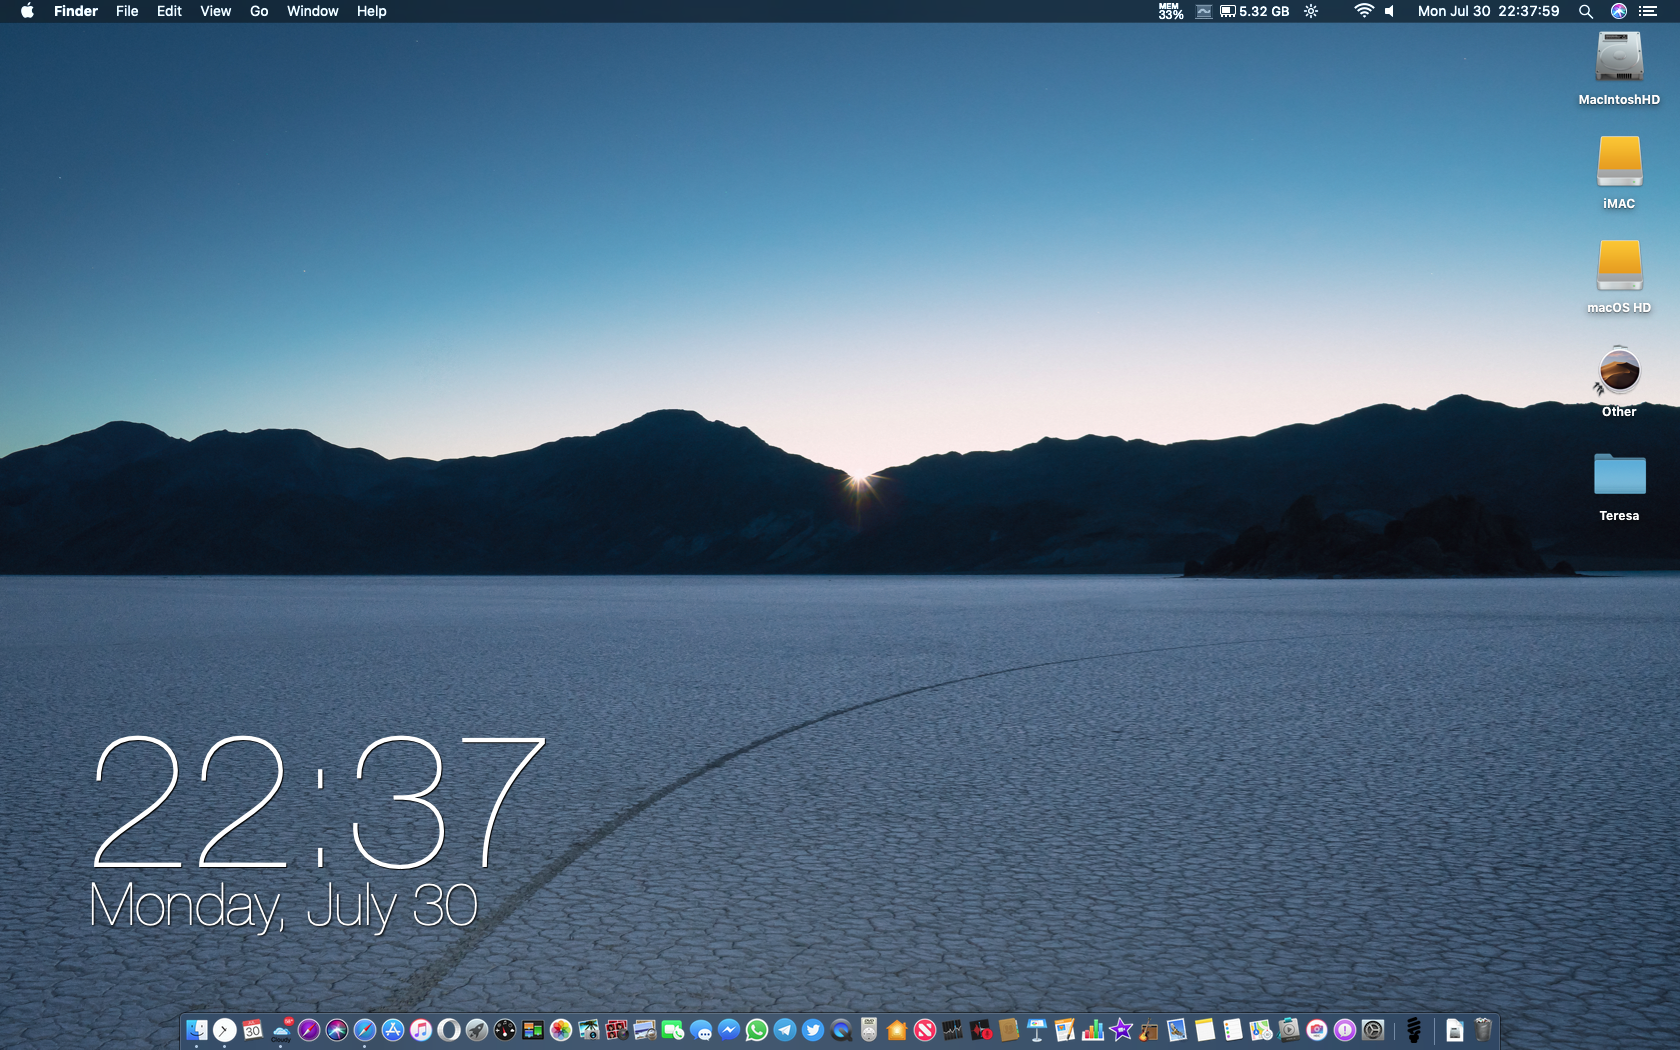The height and width of the screenshot is (1050, 1680).
Task: Open Pages from the Dock
Action: (x=1065, y=1030)
